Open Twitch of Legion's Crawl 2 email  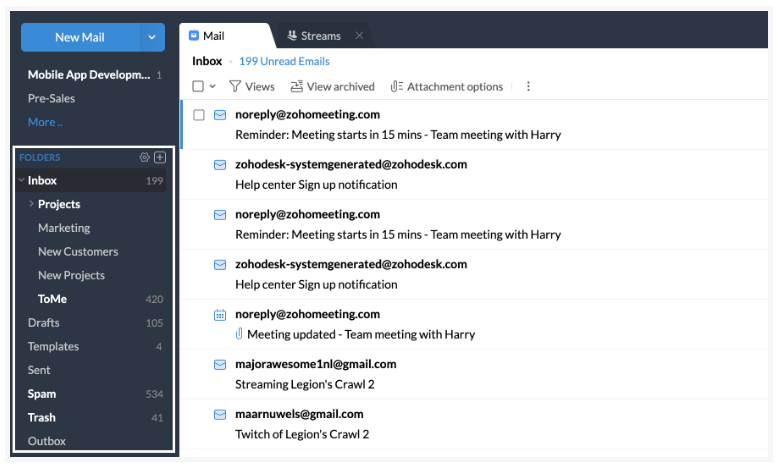(302, 434)
